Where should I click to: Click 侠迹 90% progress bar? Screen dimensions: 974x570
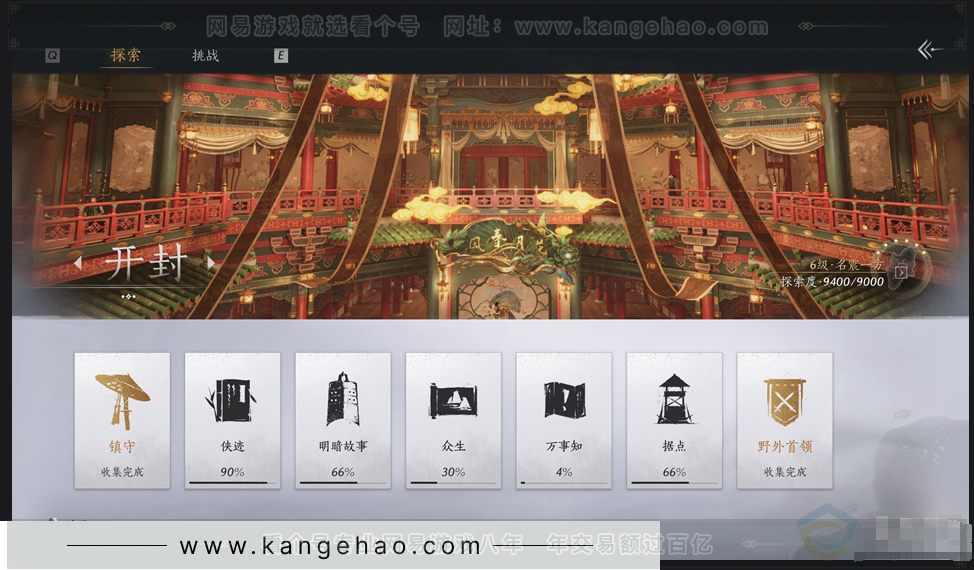232,482
